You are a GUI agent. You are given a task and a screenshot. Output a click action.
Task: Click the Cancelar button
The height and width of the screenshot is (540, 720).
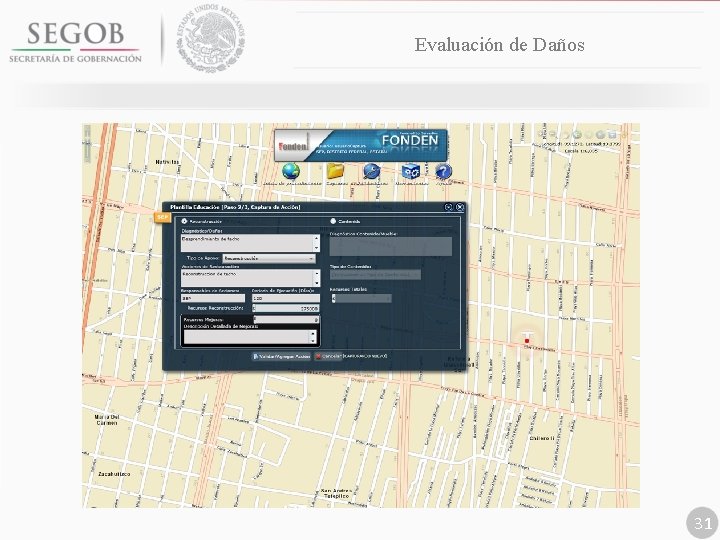pyautogui.click(x=328, y=356)
